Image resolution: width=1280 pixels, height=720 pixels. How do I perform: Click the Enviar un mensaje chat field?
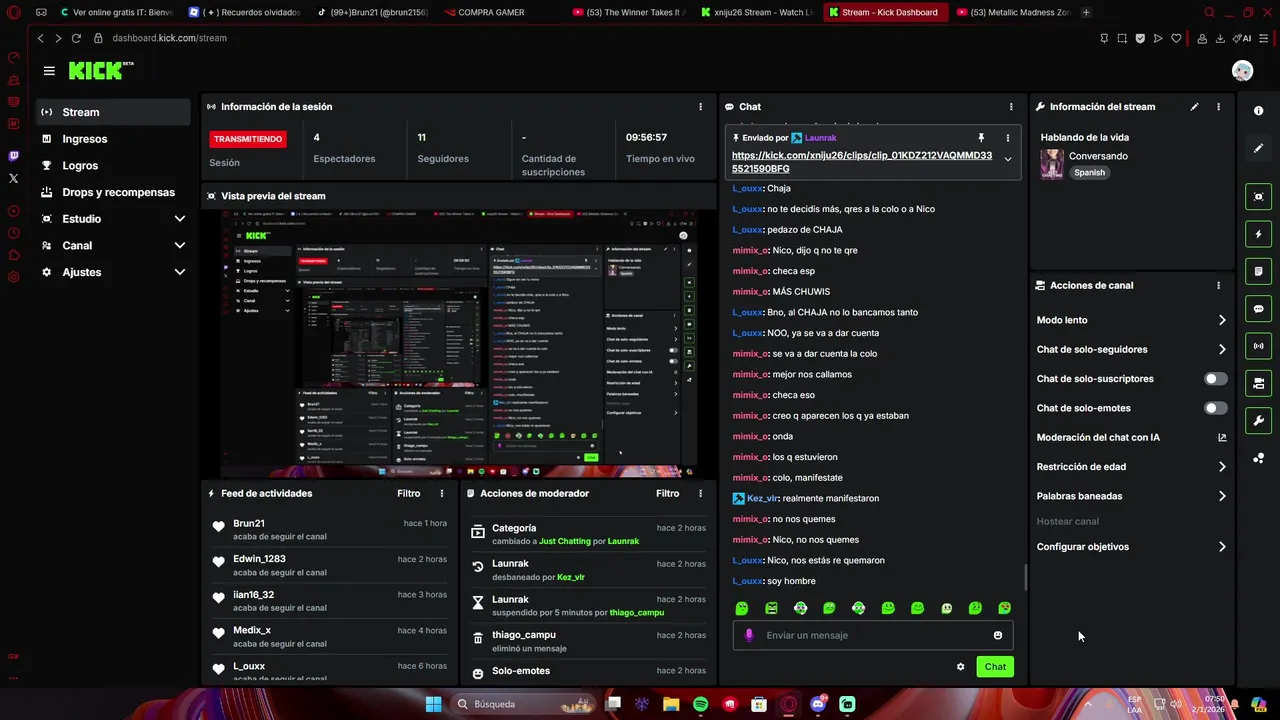(x=875, y=635)
